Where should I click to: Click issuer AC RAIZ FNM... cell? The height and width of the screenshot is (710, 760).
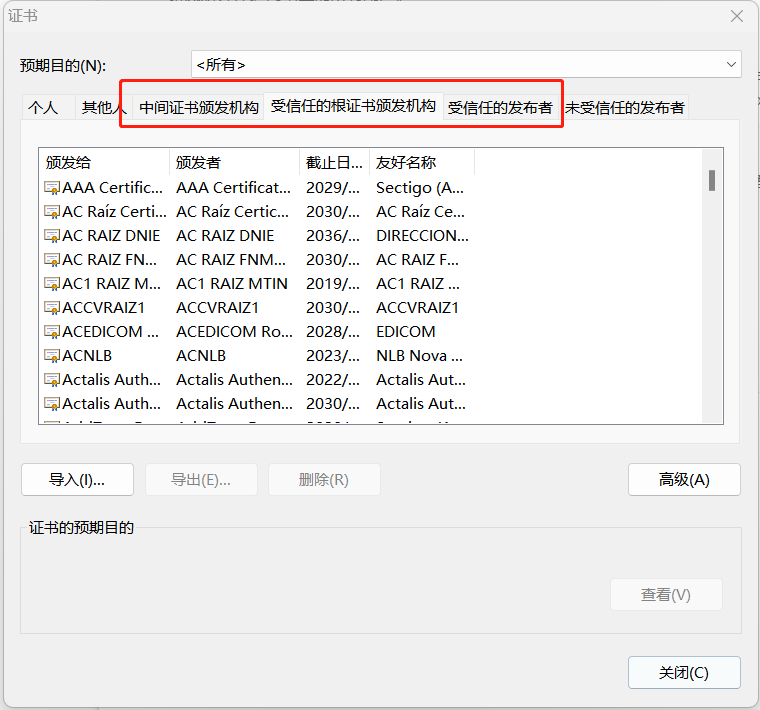231,260
